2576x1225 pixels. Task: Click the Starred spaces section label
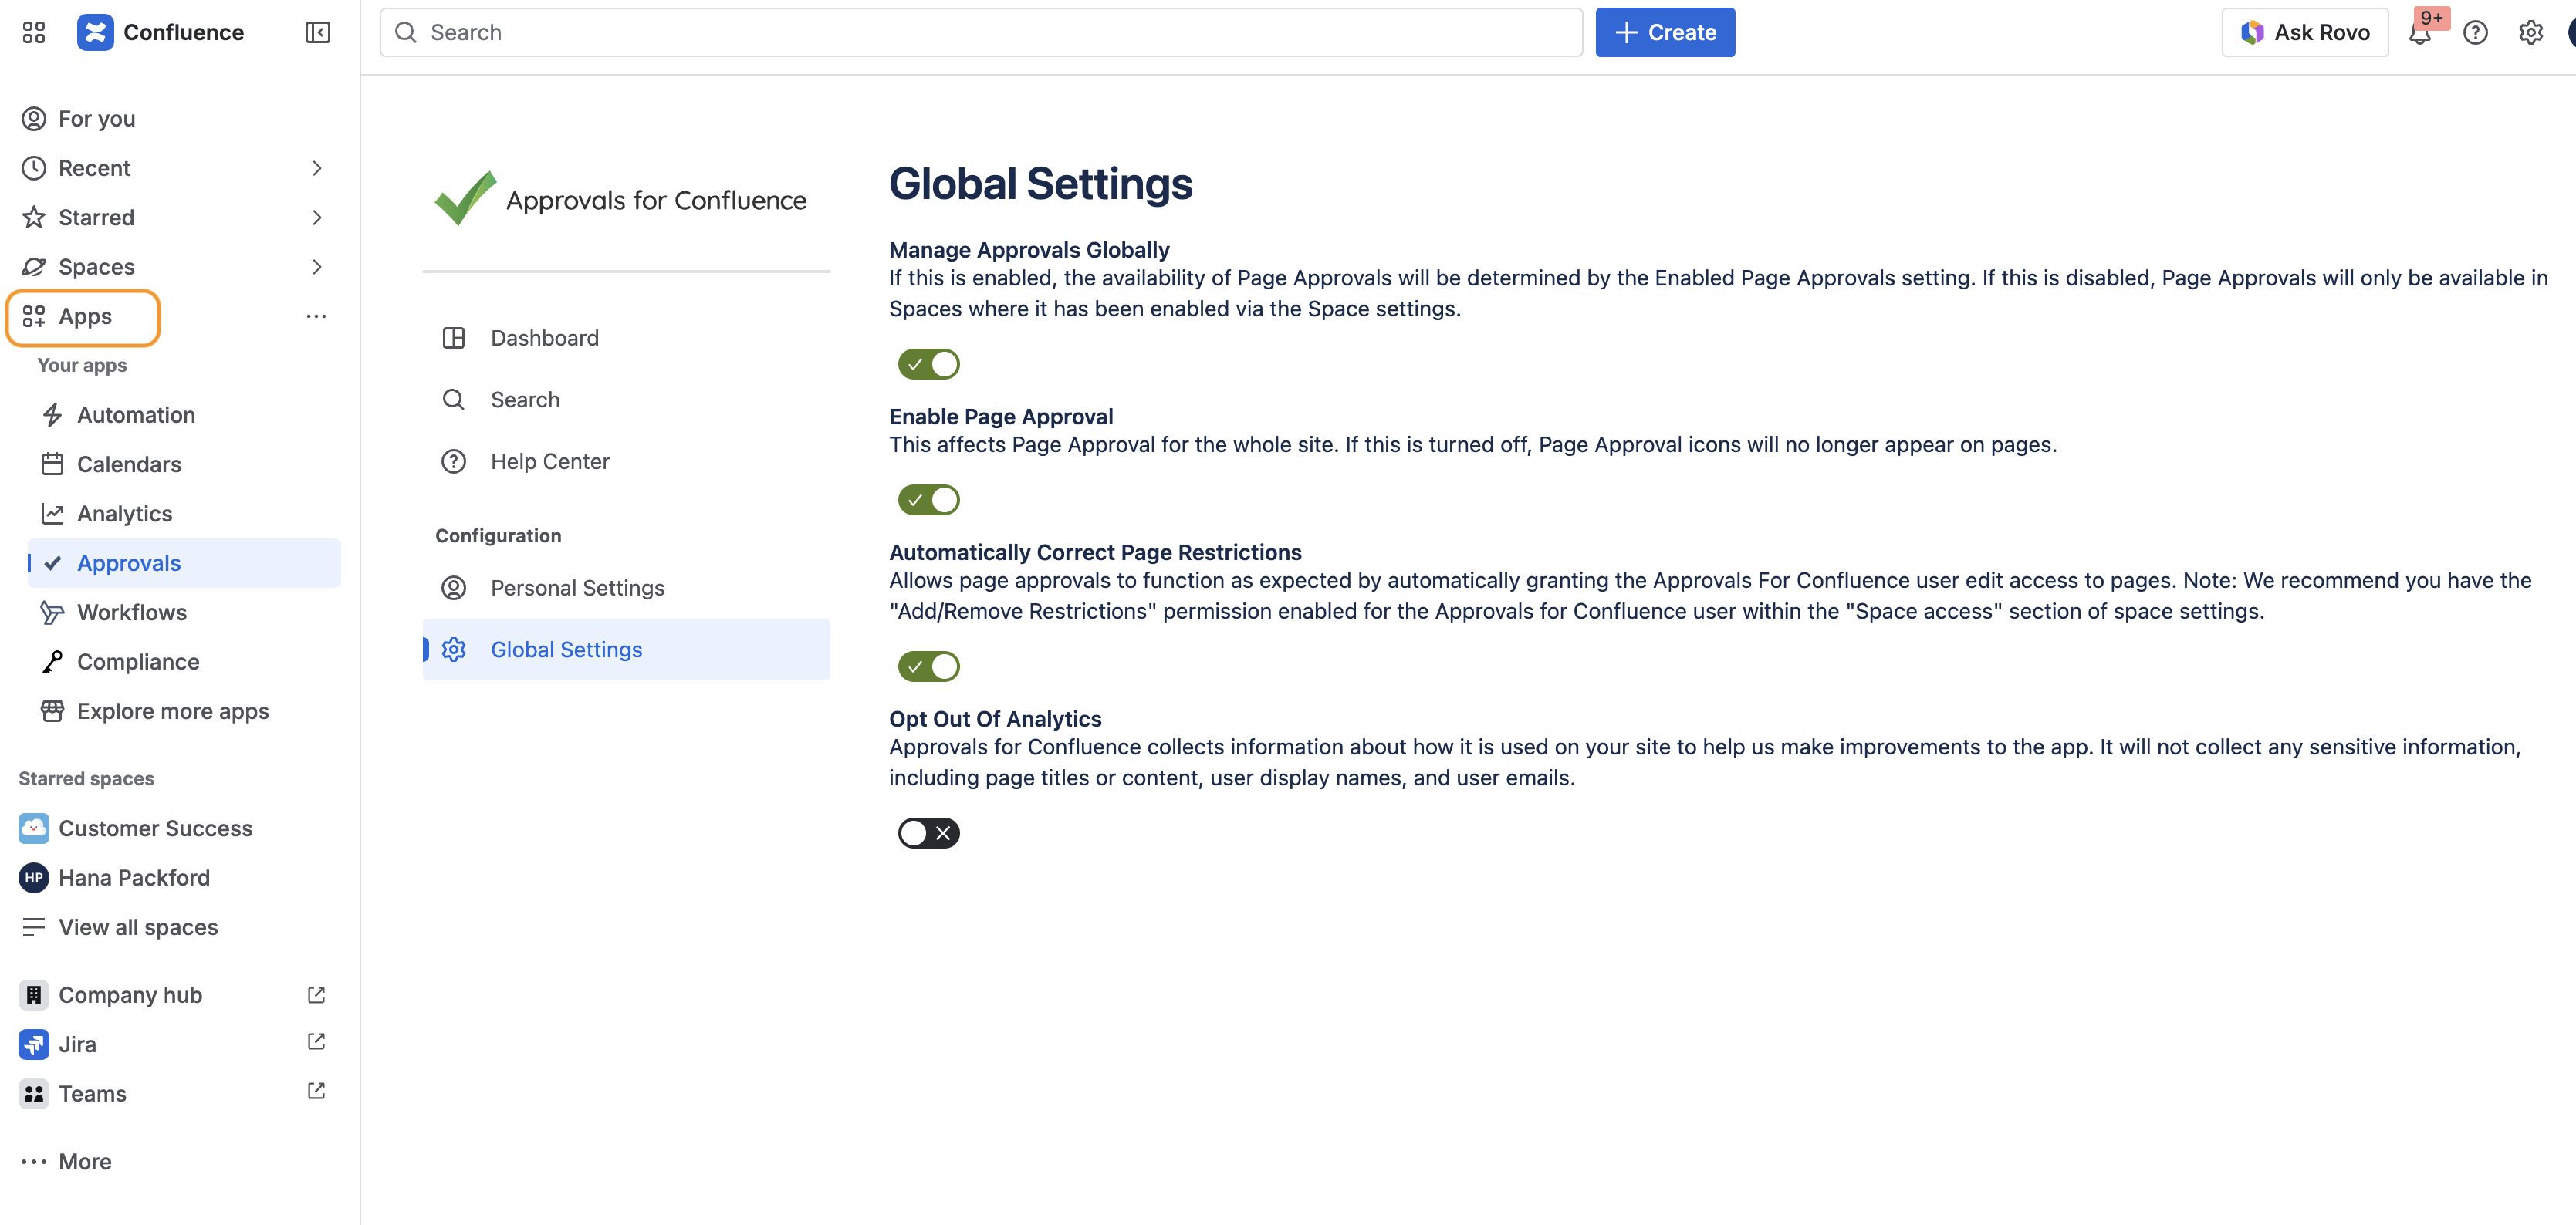click(x=86, y=779)
